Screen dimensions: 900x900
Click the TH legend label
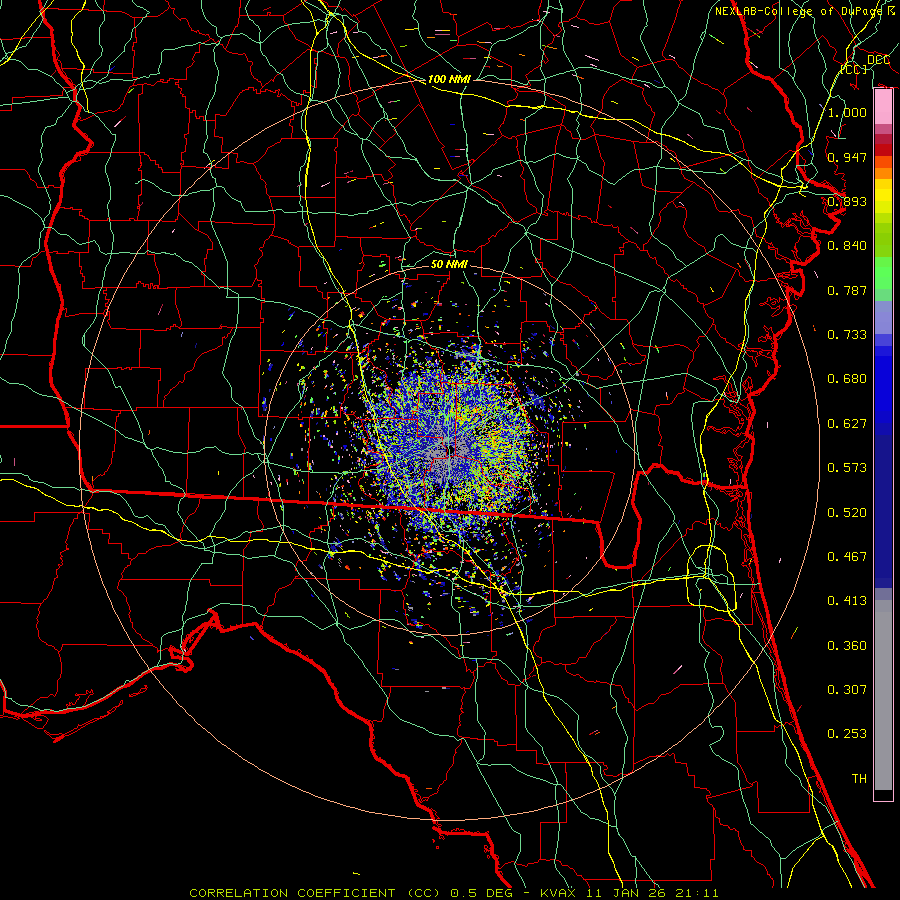pos(859,779)
